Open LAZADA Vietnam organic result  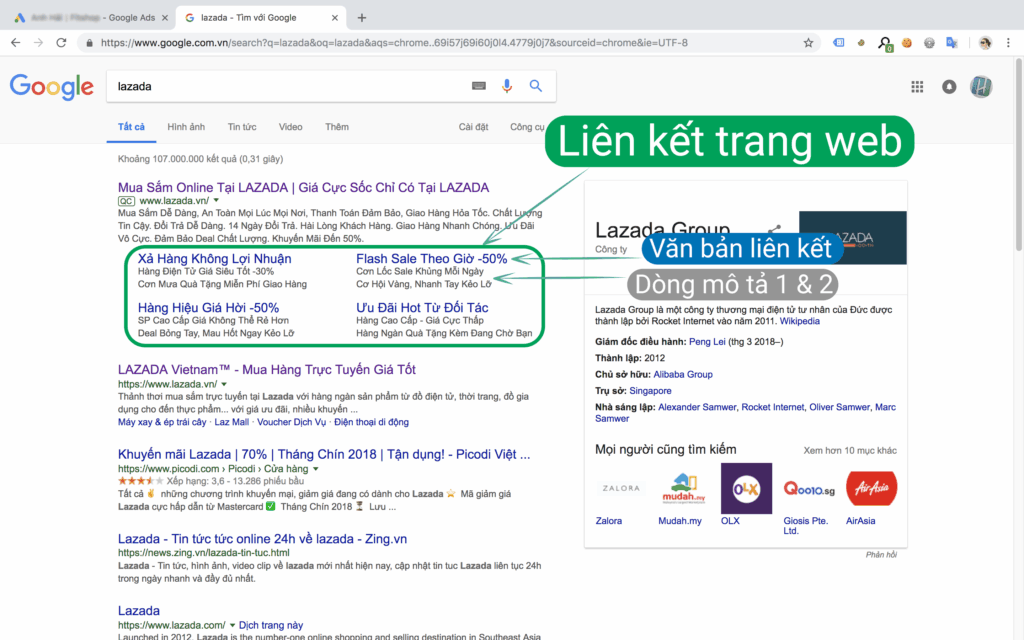point(266,370)
